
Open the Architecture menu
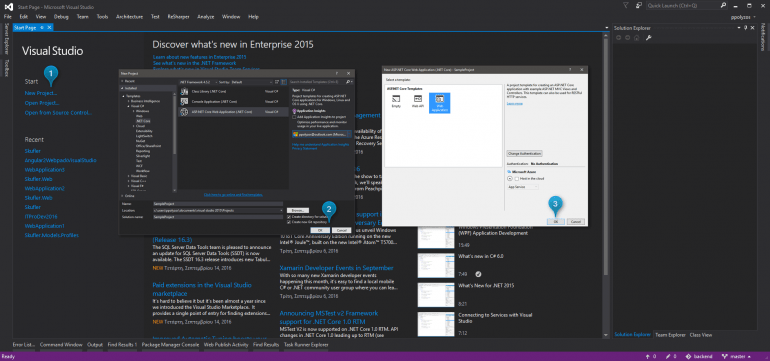129,17
